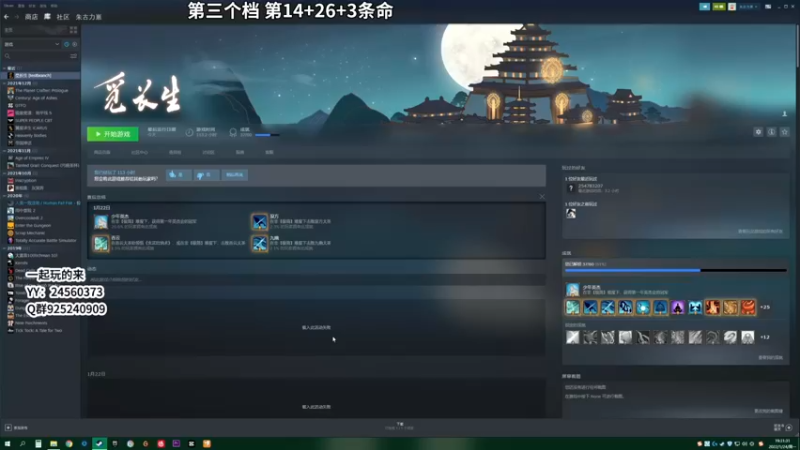This screenshot has height=450, width=800.
Task: Open the game's store page tab
Action: click(x=102, y=152)
